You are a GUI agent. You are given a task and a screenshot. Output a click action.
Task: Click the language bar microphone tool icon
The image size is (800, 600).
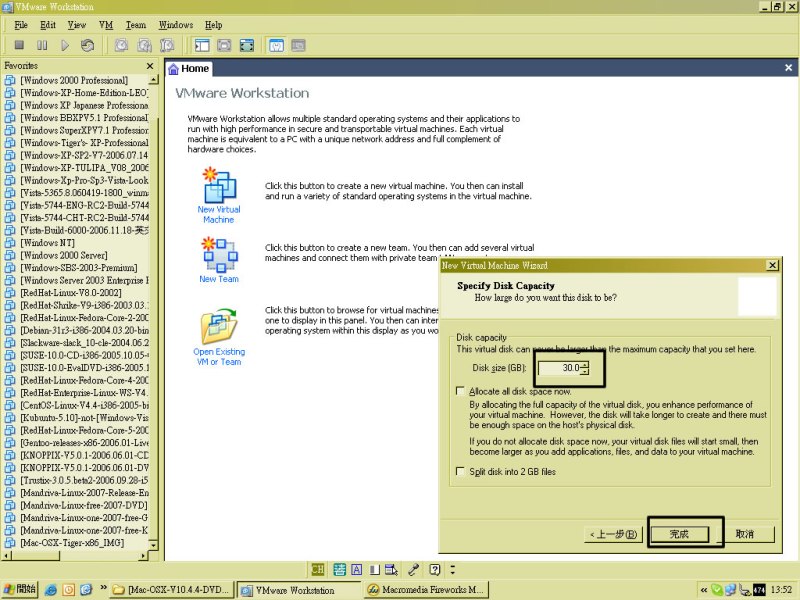(413, 569)
